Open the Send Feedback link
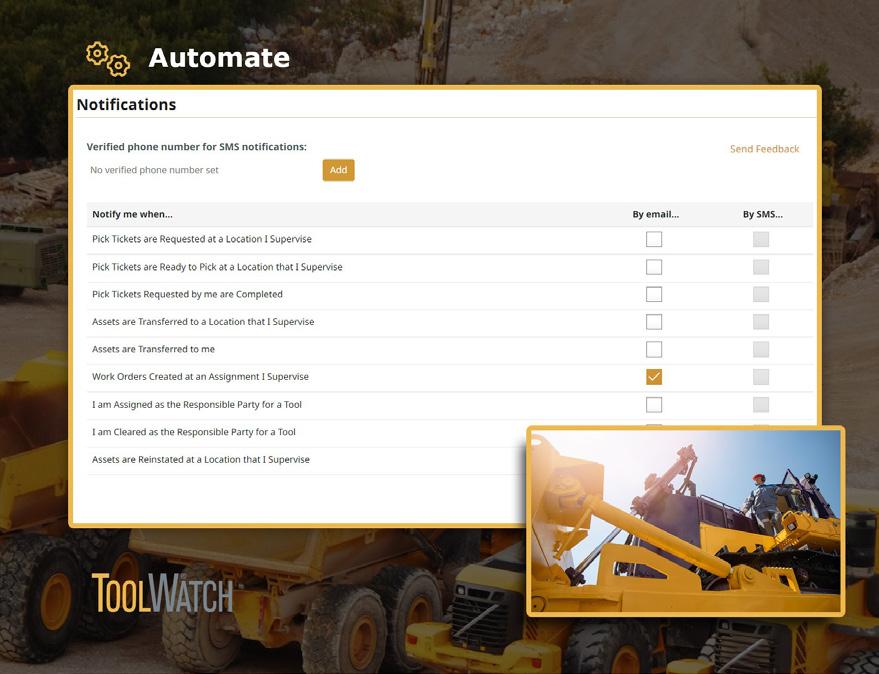The height and width of the screenshot is (674, 879). click(764, 149)
